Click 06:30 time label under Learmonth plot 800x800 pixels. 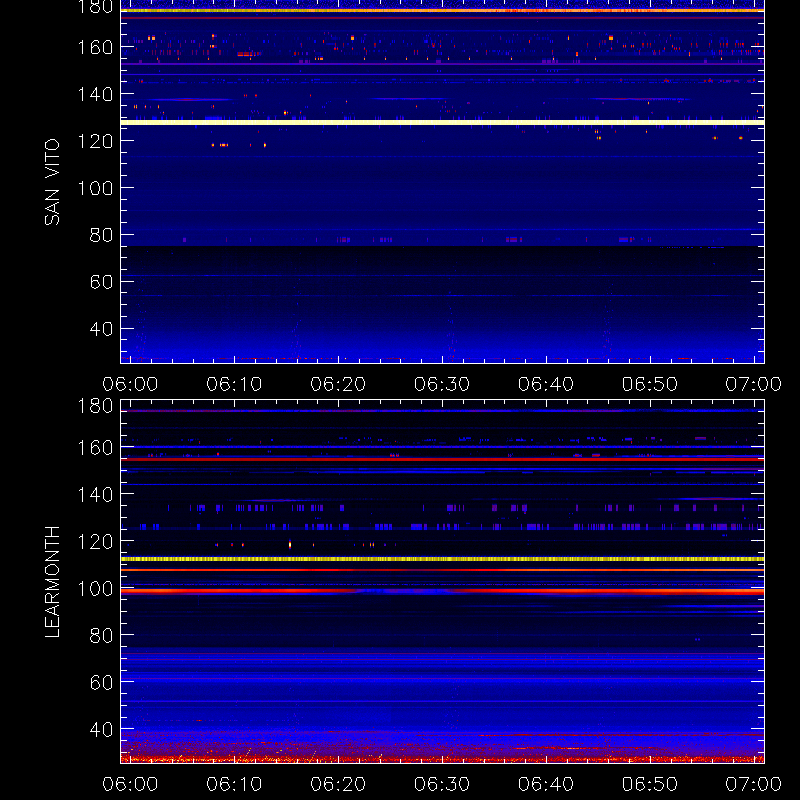[x=442, y=784]
